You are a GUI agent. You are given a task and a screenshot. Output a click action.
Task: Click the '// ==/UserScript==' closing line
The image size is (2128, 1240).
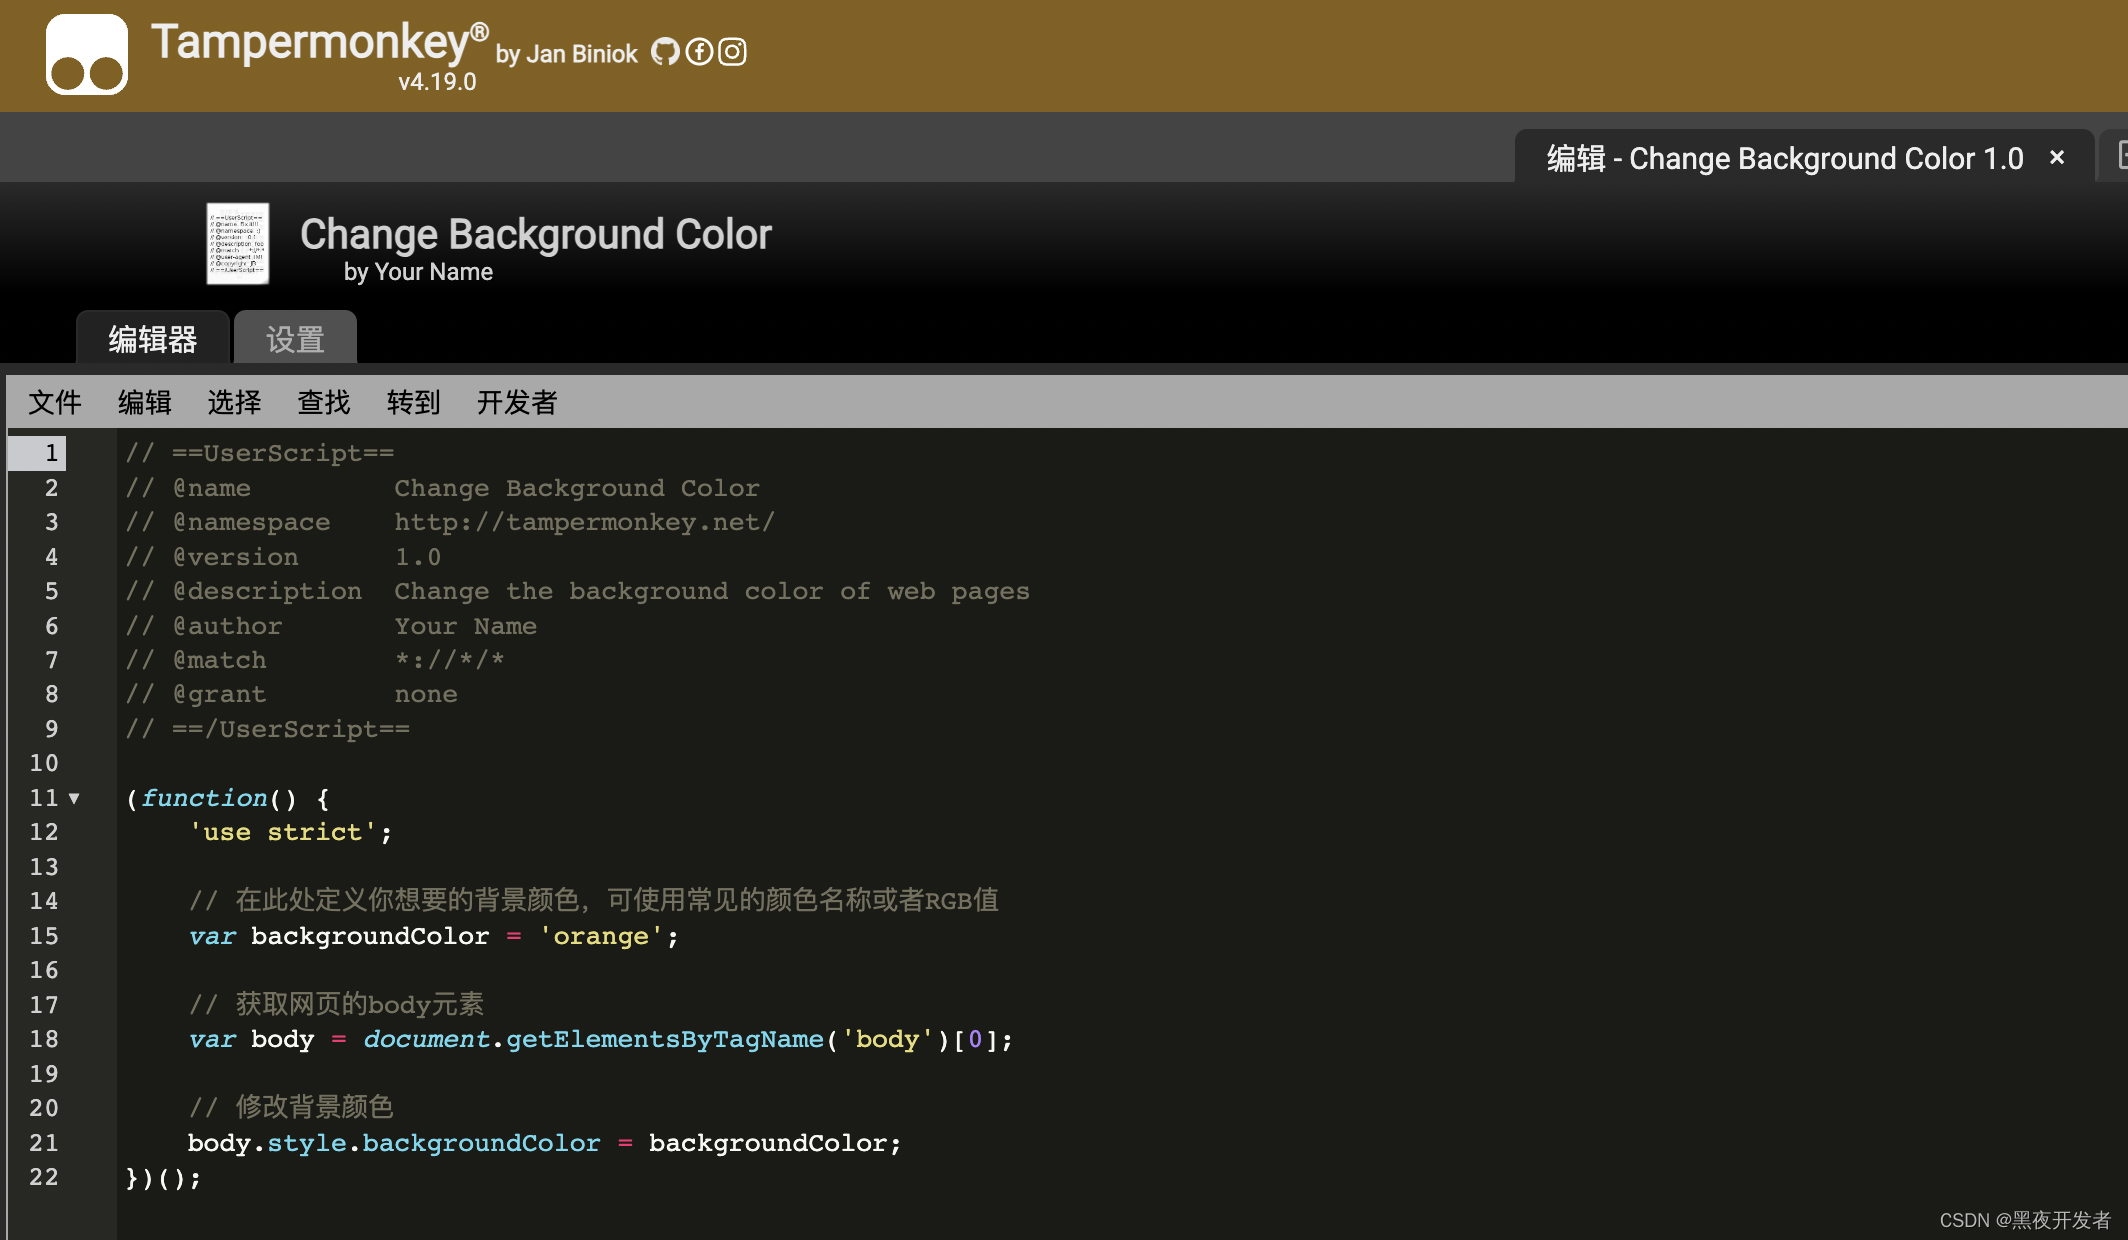pyautogui.click(x=268, y=729)
